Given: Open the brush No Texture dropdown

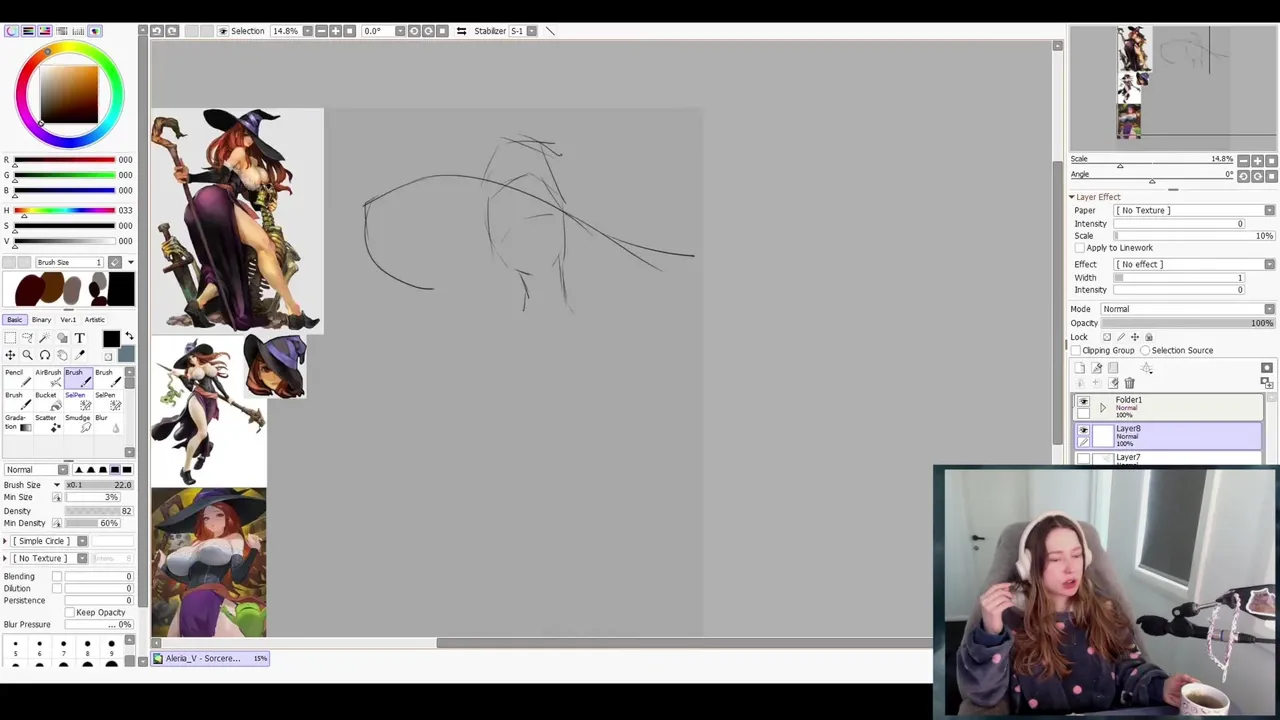Looking at the screenshot, I should [50, 559].
